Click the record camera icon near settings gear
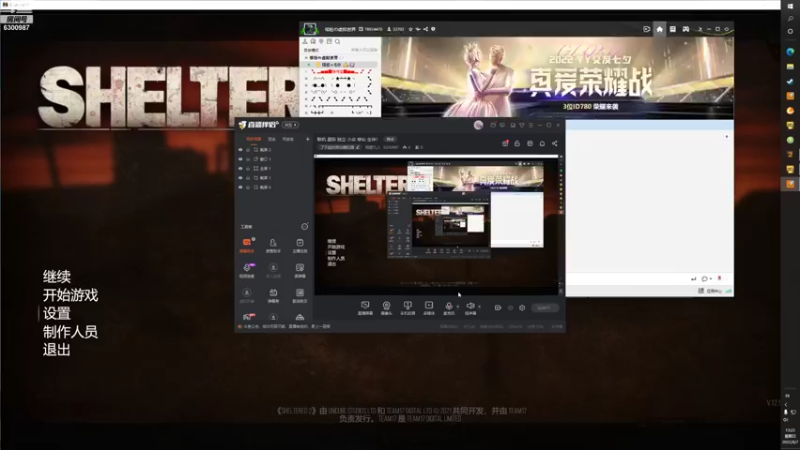The width and height of the screenshot is (800, 450). click(497, 308)
